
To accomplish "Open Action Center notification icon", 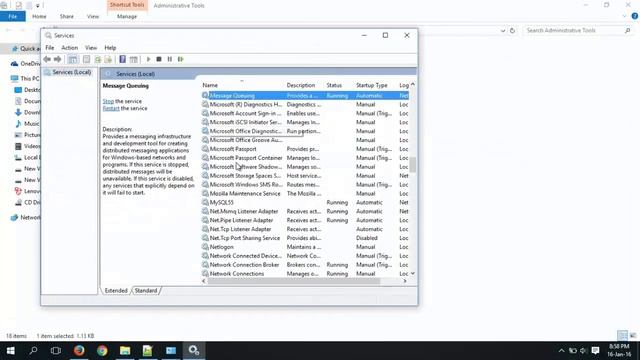I will coord(596,351).
